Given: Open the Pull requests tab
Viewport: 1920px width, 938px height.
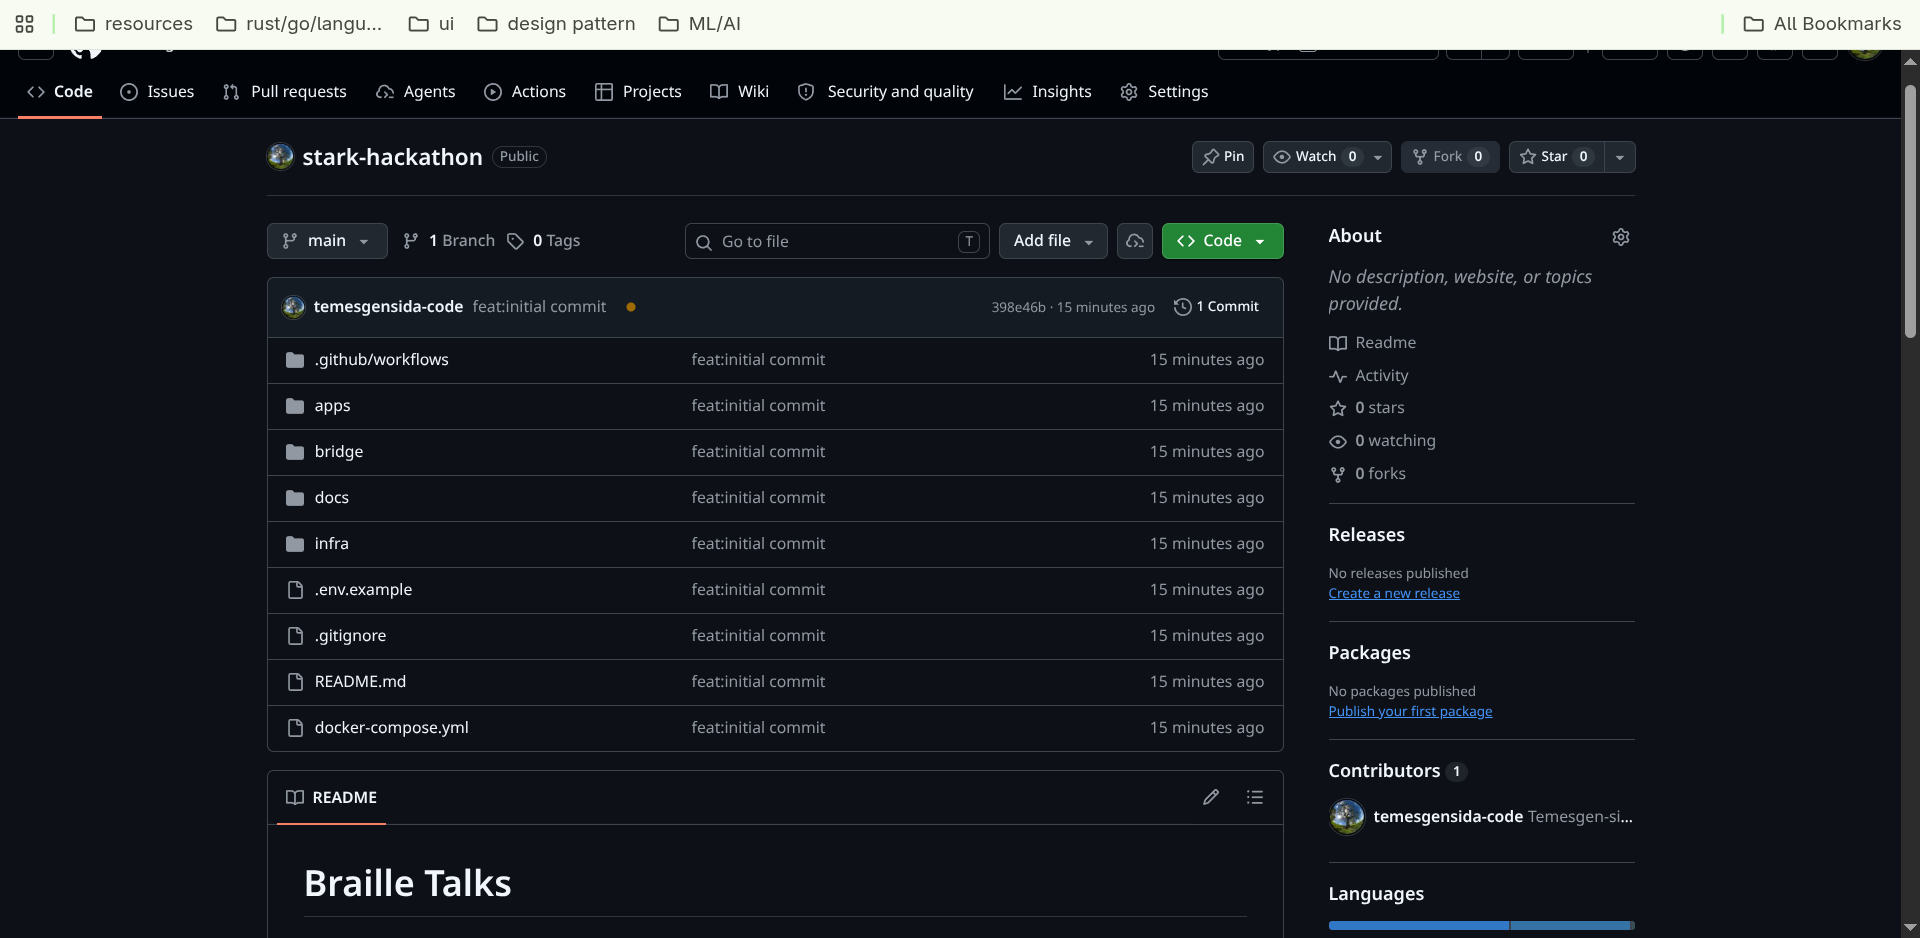Looking at the screenshot, I should (285, 92).
